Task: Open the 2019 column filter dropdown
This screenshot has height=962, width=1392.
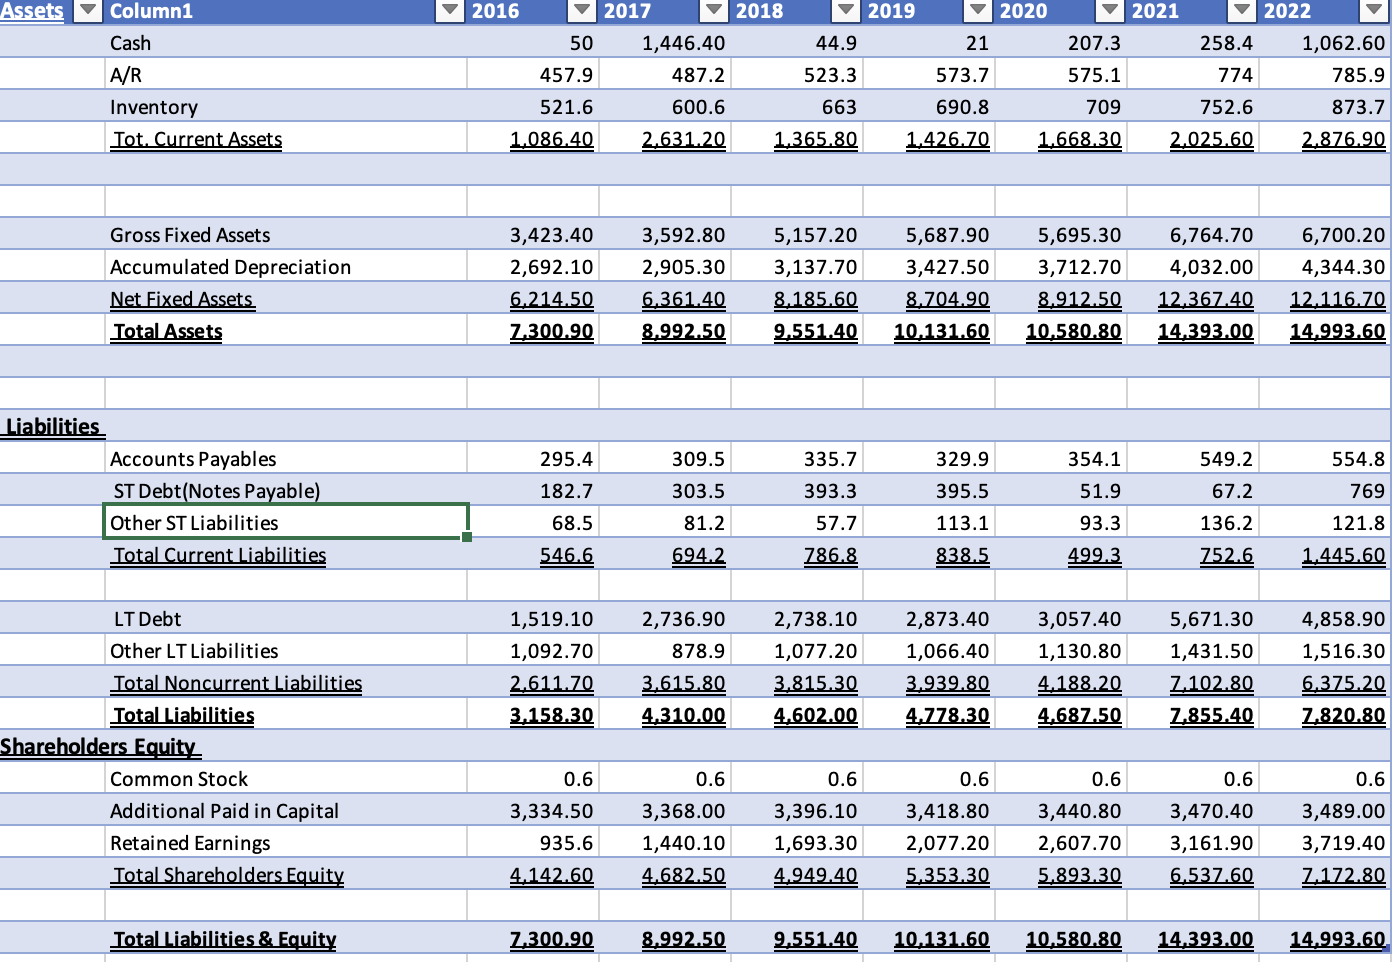Action: (x=978, y=11)
